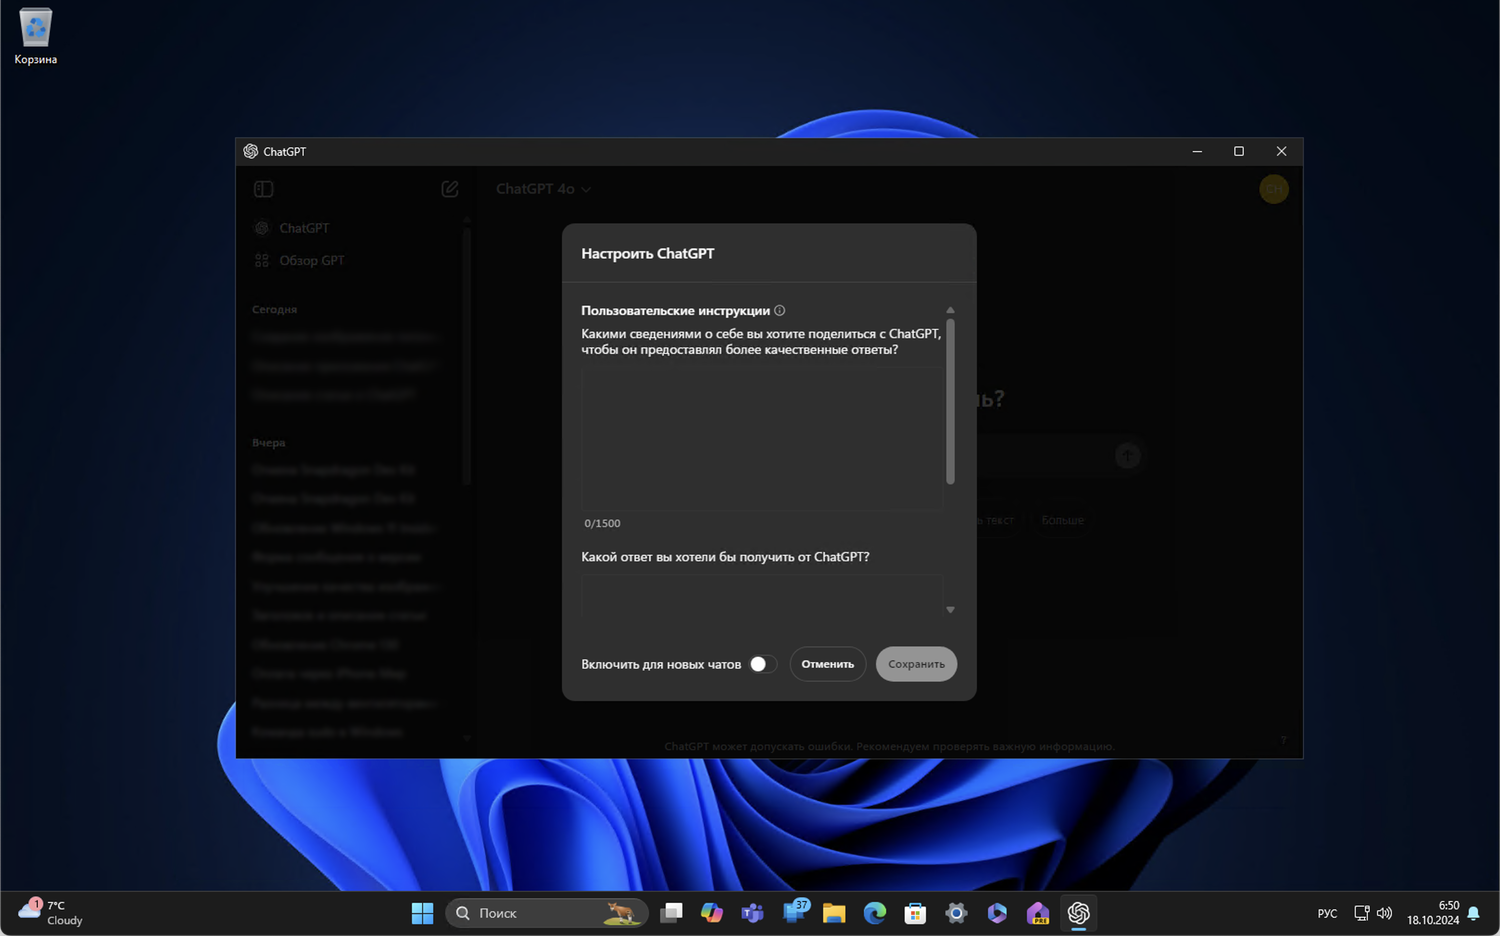Click the Больше suggestion button

(x=1062, y=520)
